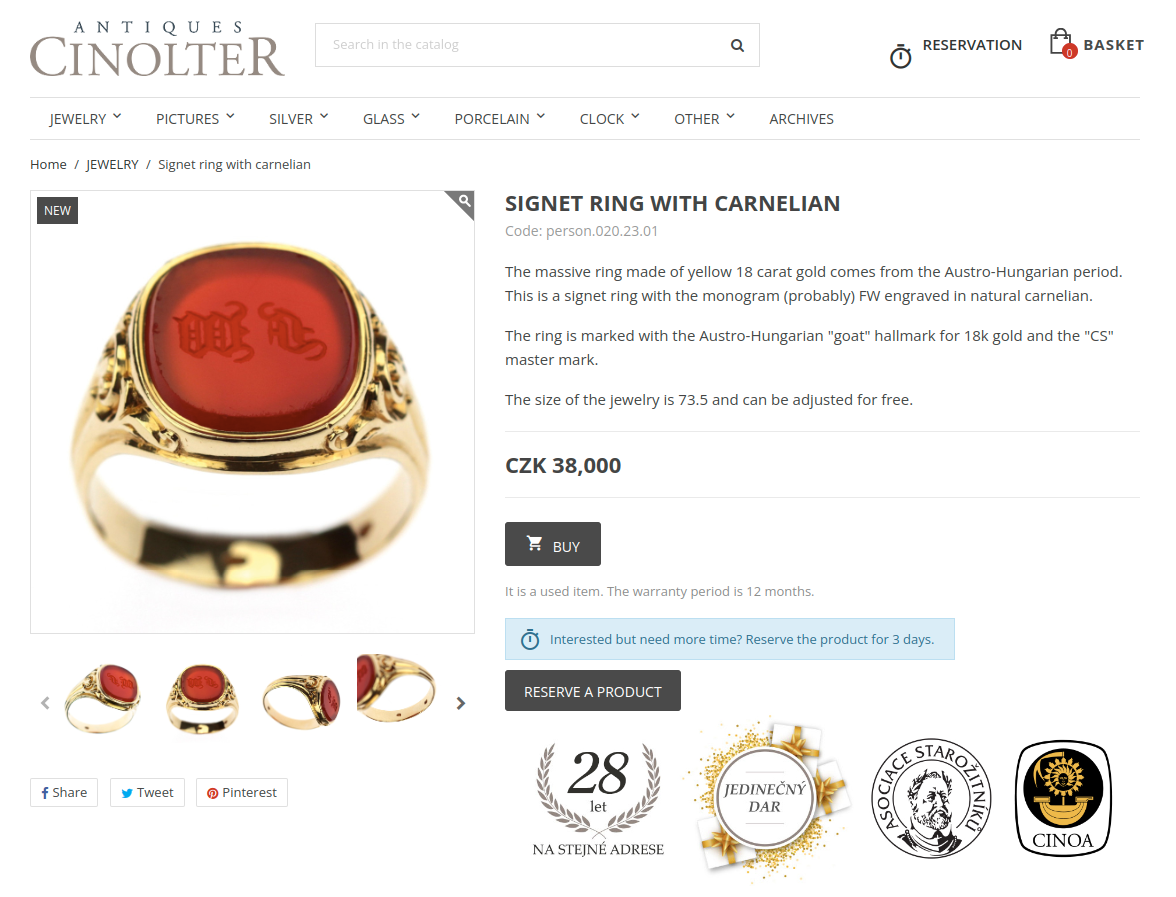Open the Reservation timer icon
The height and width of the screenshot is (897, 1176).
click(x=900, y=56)
